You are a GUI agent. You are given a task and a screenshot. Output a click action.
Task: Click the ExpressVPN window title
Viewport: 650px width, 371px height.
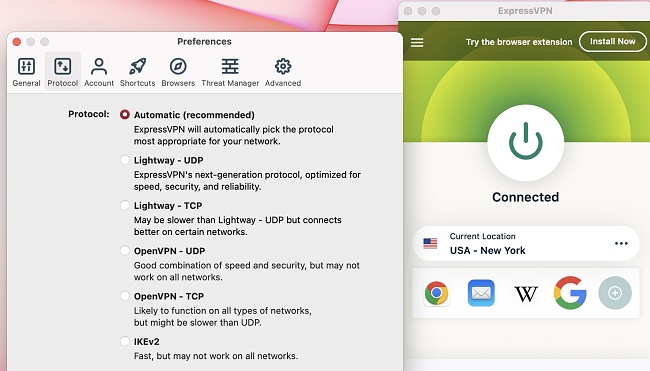pos(525,11)
